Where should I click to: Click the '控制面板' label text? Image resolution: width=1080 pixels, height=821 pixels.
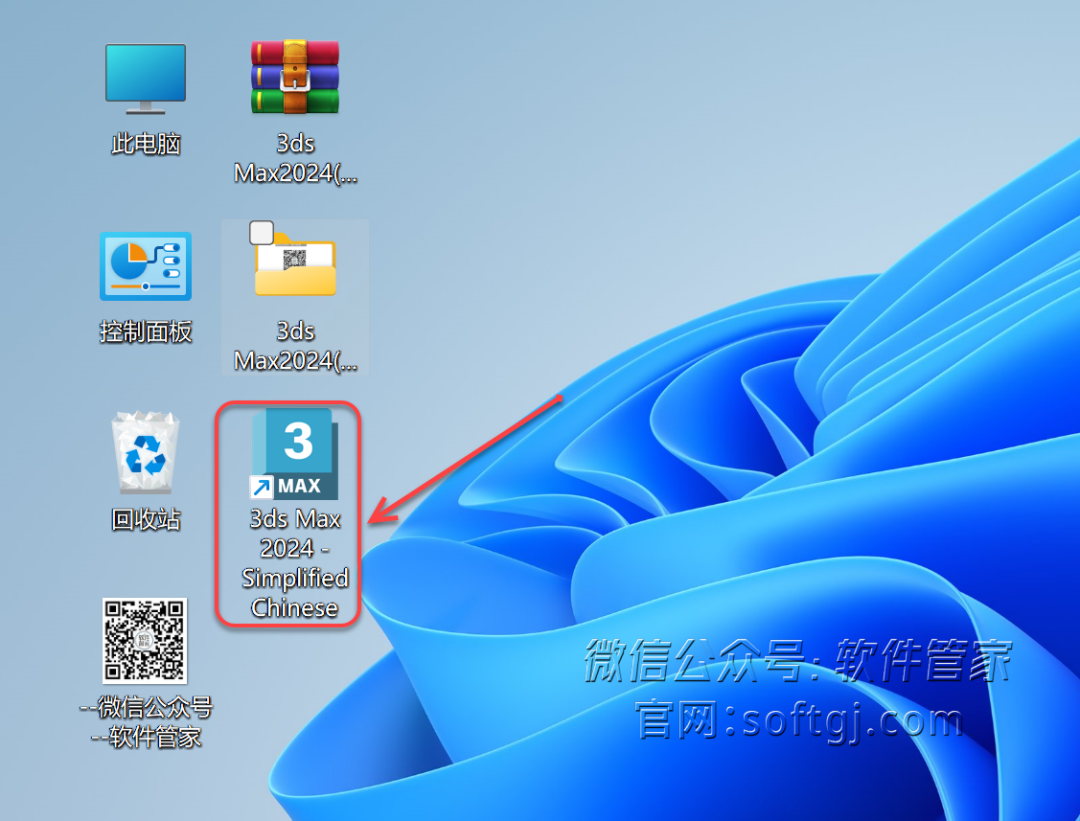[145, 332]
